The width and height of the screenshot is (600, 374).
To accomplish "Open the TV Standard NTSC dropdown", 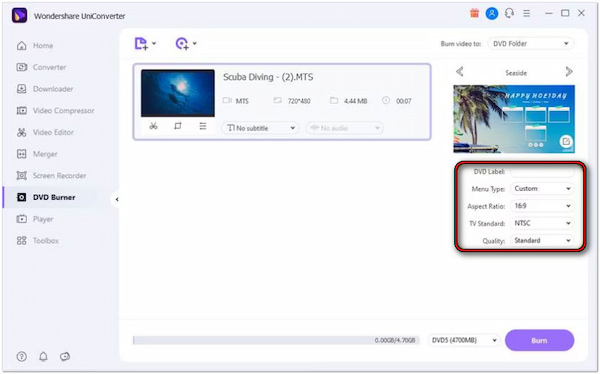I will (x=542, y=223).
